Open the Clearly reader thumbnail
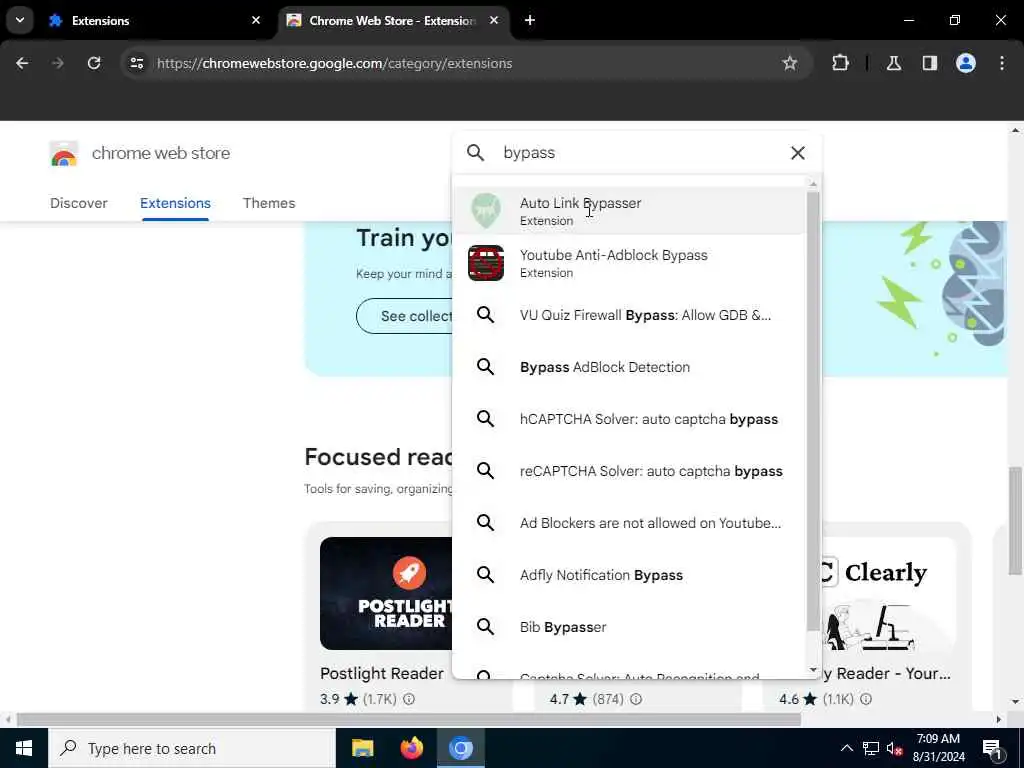The width and height of the screenshot is (1024, 768). pos(888,593)
